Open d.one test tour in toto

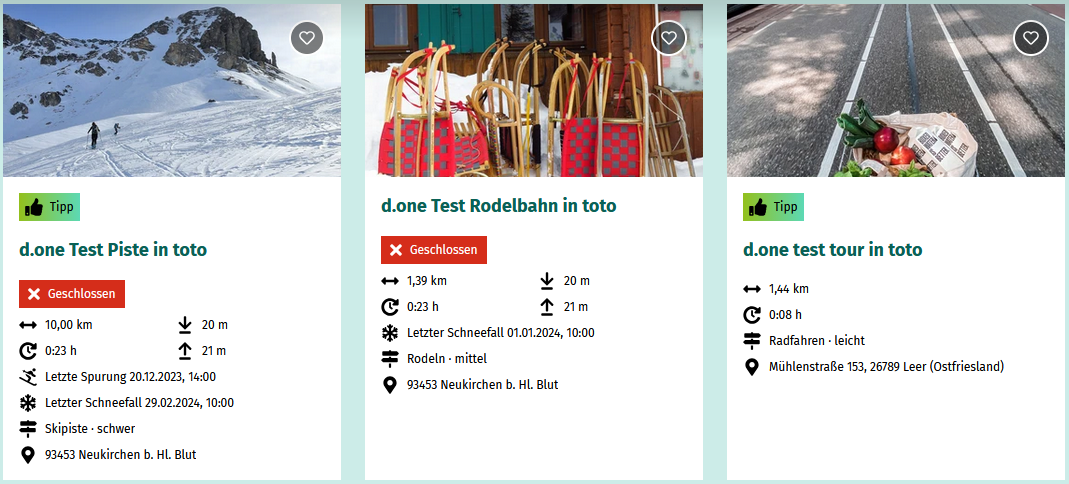(832, 249)
